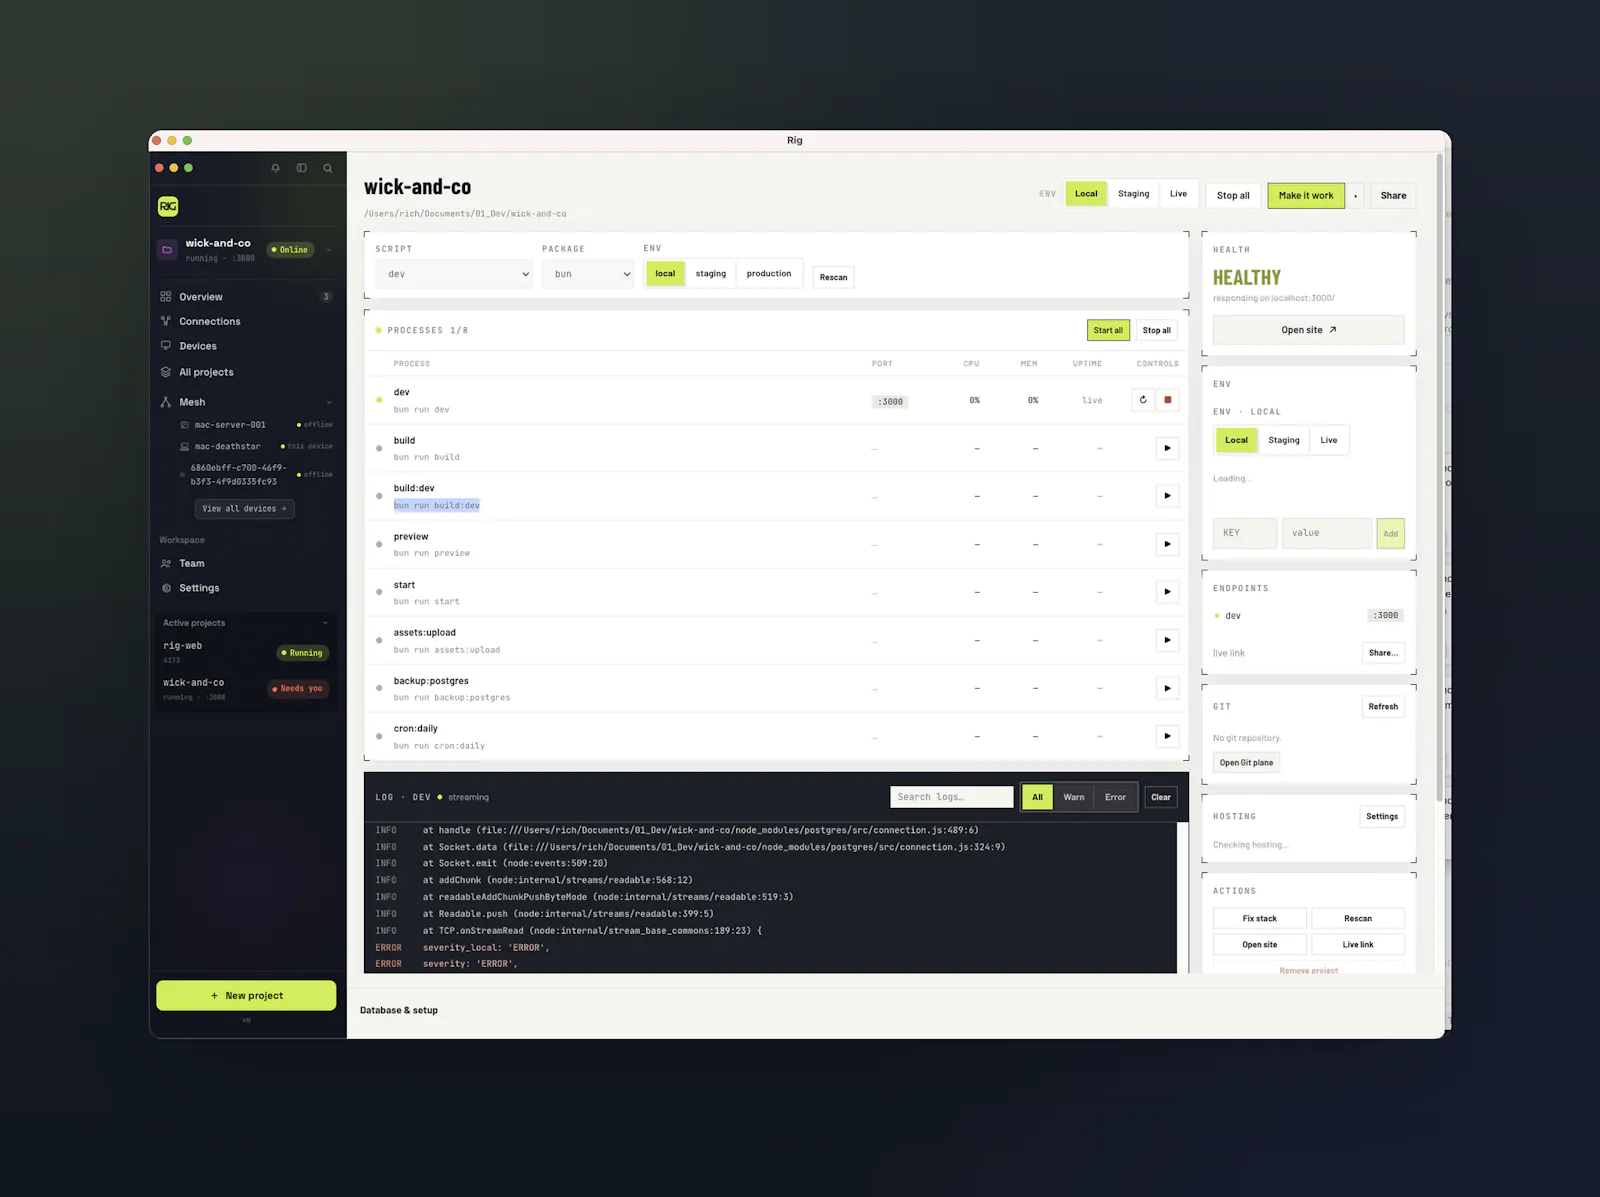Open Settings in sidebar workspace section

click(246, 588)
